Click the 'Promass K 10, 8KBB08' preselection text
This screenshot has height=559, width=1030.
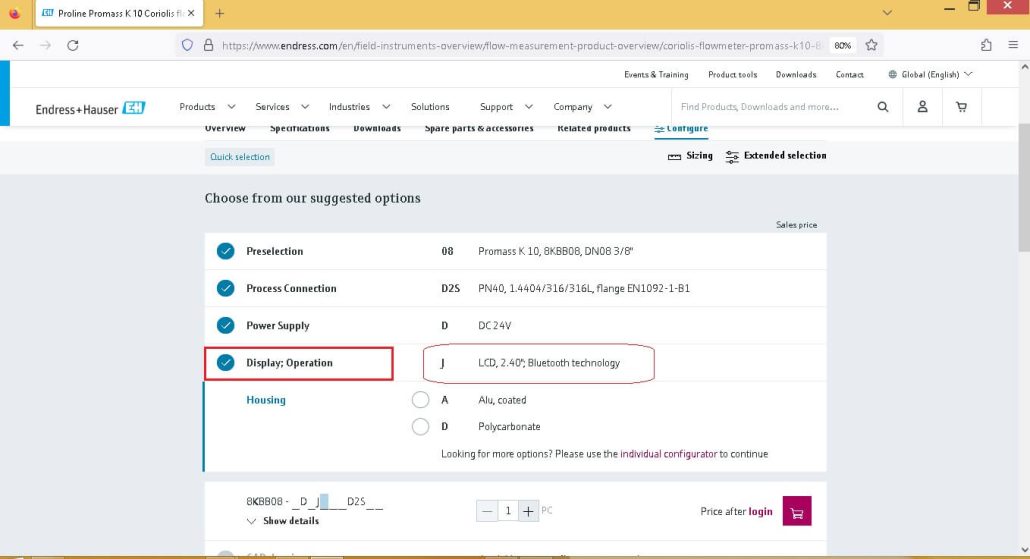(556, 251)
